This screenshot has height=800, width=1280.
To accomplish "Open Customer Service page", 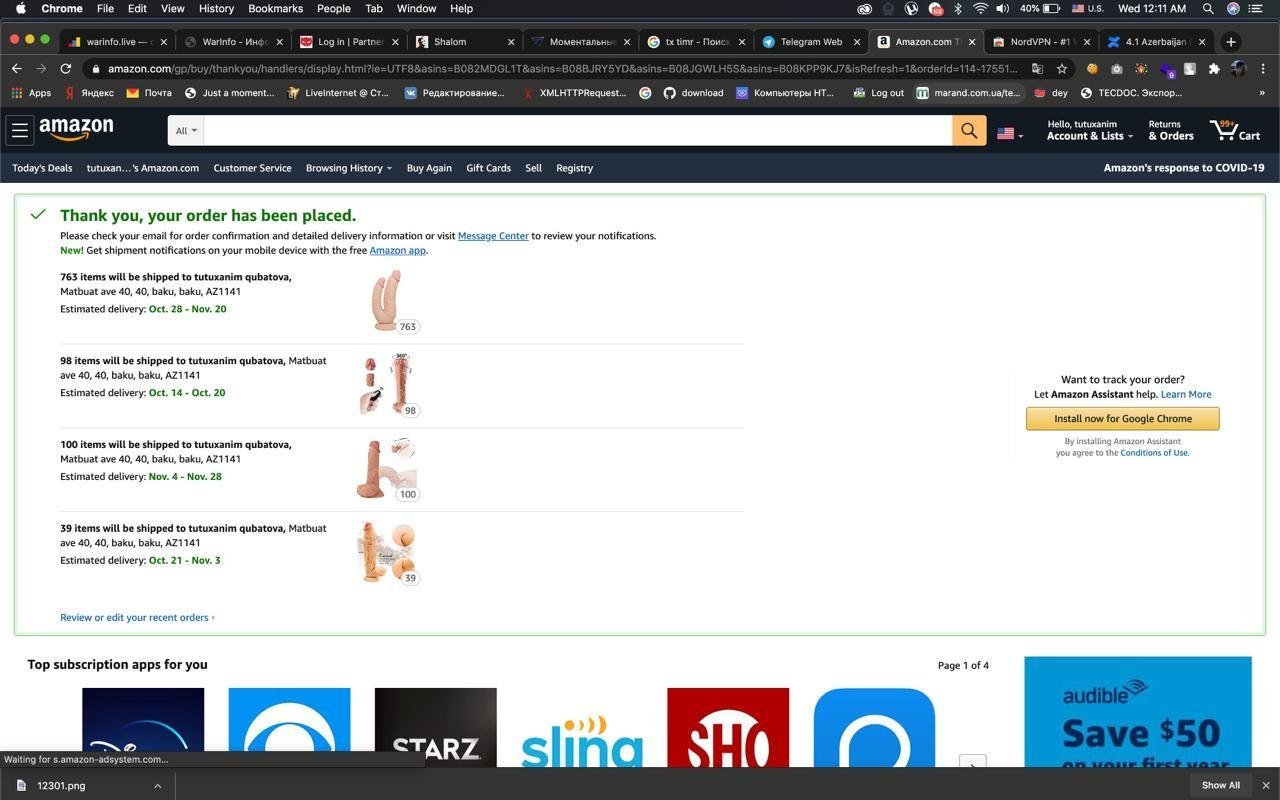I will 252,168.
